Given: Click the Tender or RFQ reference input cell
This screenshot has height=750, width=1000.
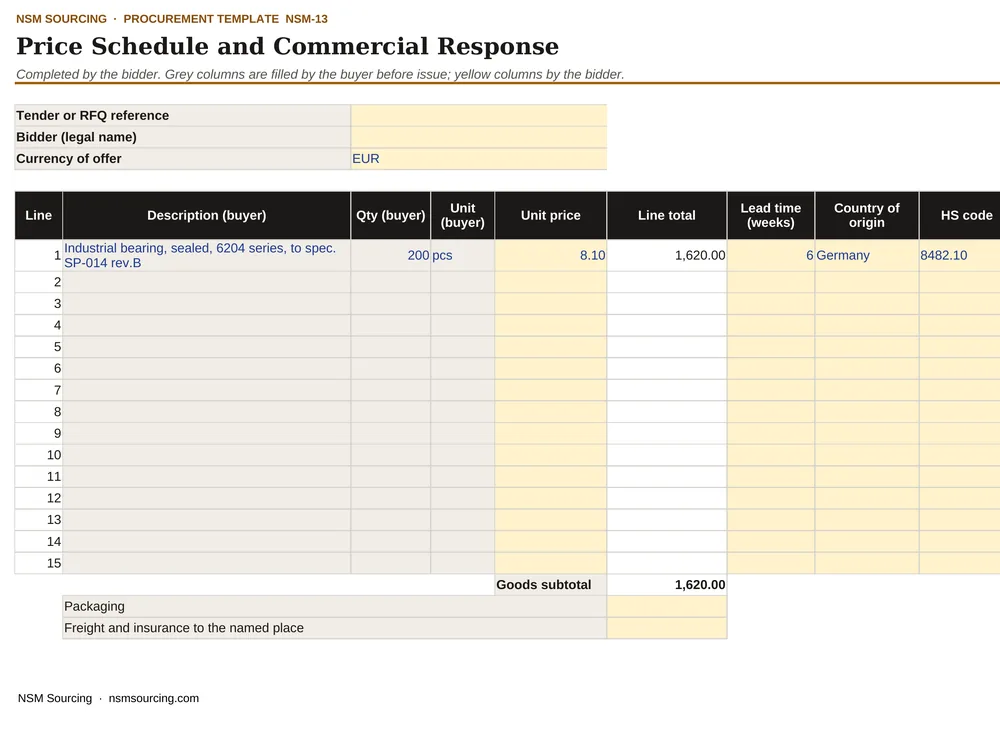Looking at the screenshot, I should [x=478, y=115].
